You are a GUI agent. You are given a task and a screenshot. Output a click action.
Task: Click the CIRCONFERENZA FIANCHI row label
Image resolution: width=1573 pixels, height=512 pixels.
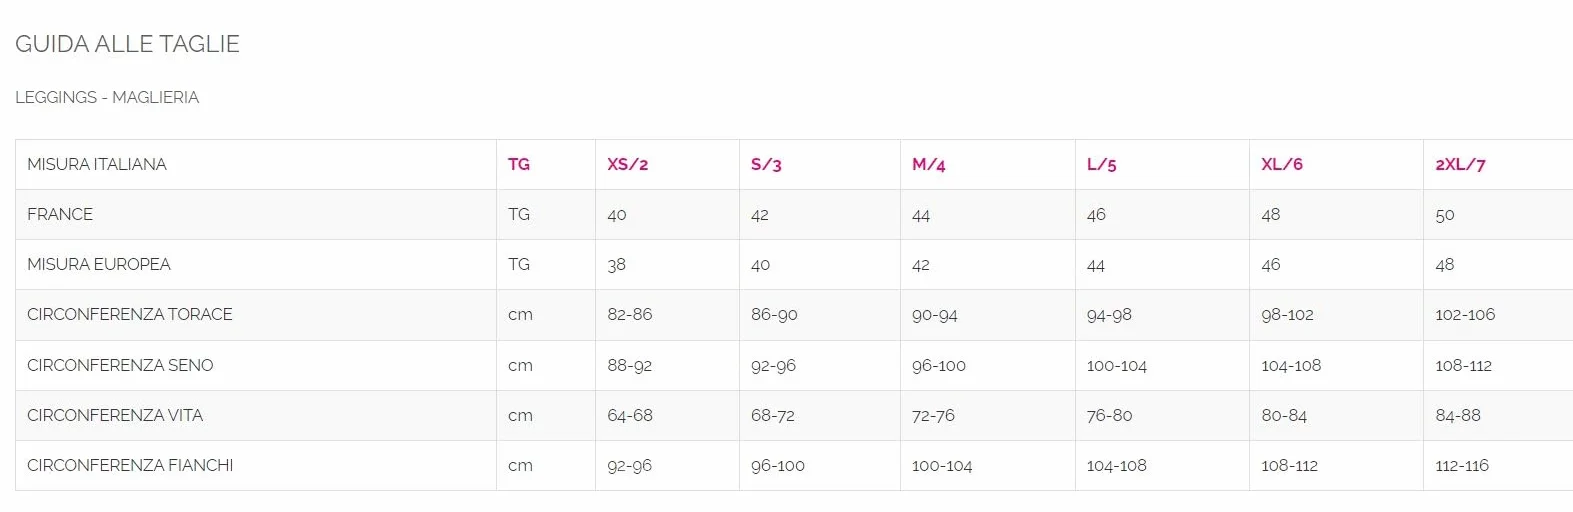tap(130, 465)
